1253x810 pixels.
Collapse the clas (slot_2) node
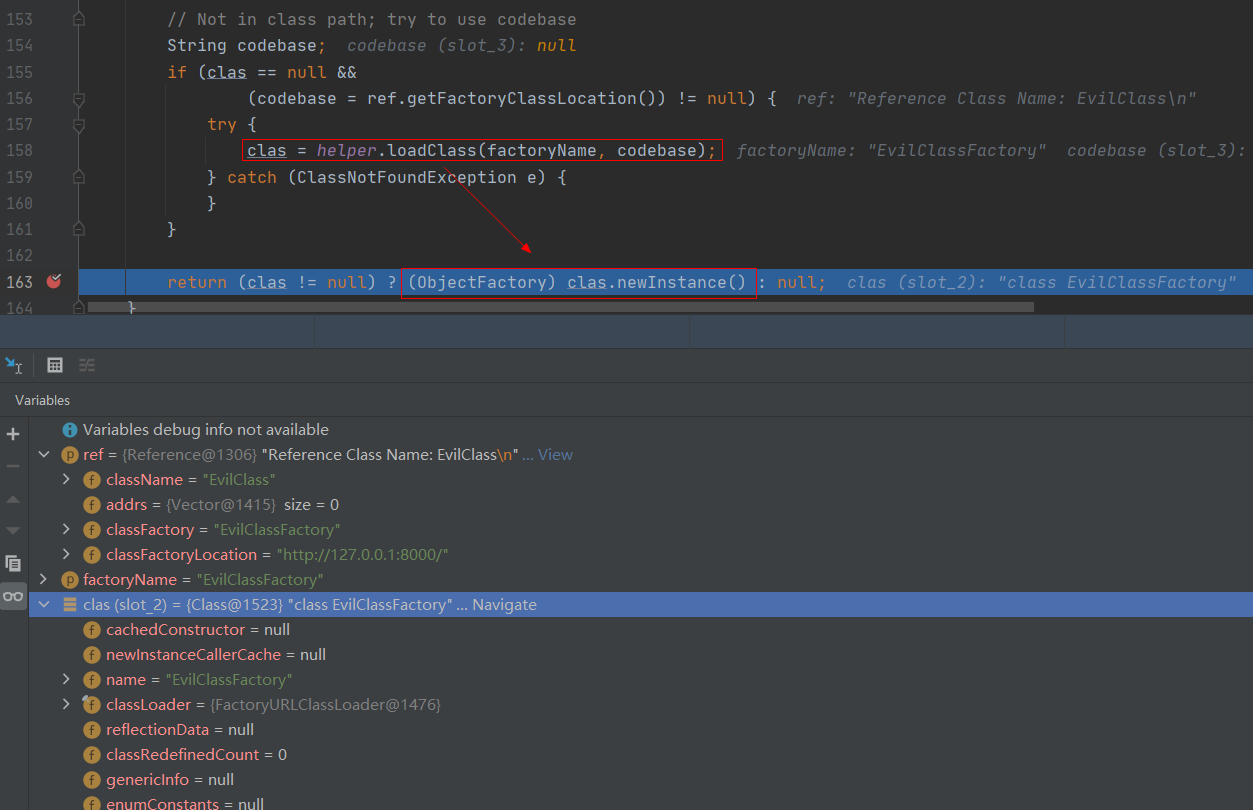coord(43,605)
